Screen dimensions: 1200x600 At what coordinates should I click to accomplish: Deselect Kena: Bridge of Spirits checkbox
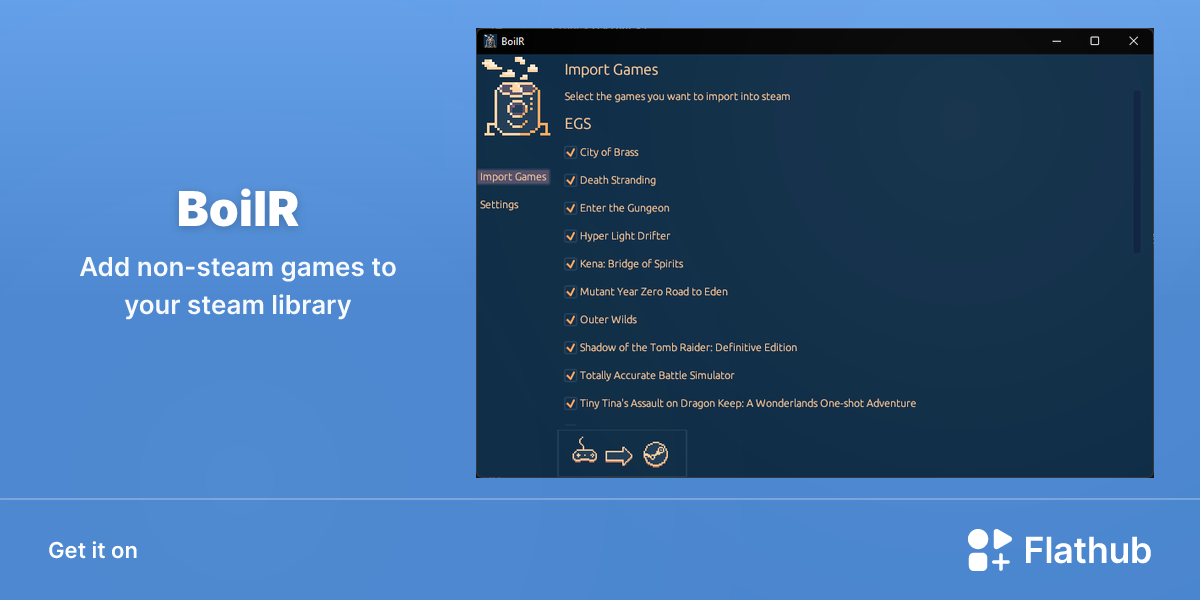[571, 264]
